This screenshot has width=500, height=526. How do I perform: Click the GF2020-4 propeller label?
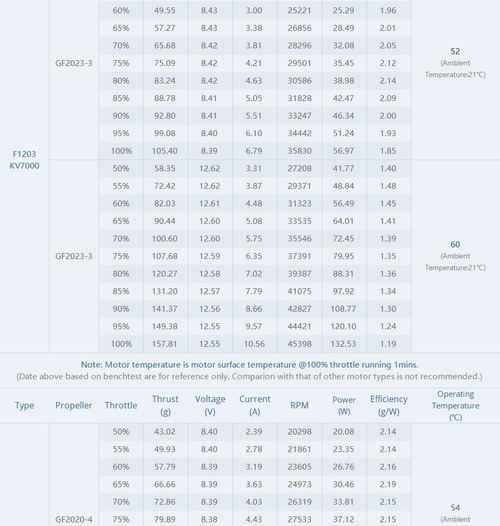(x=73, y=519)
